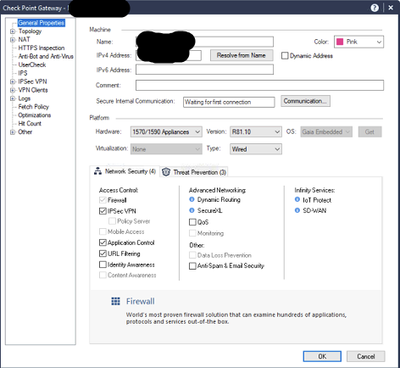Uncheck the Application Control blade

103,242
